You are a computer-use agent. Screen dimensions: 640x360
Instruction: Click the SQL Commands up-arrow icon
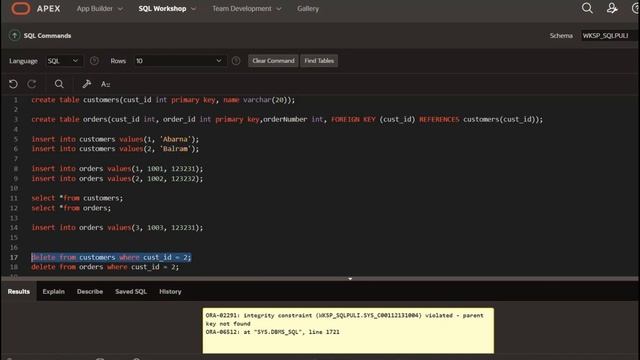14,36
